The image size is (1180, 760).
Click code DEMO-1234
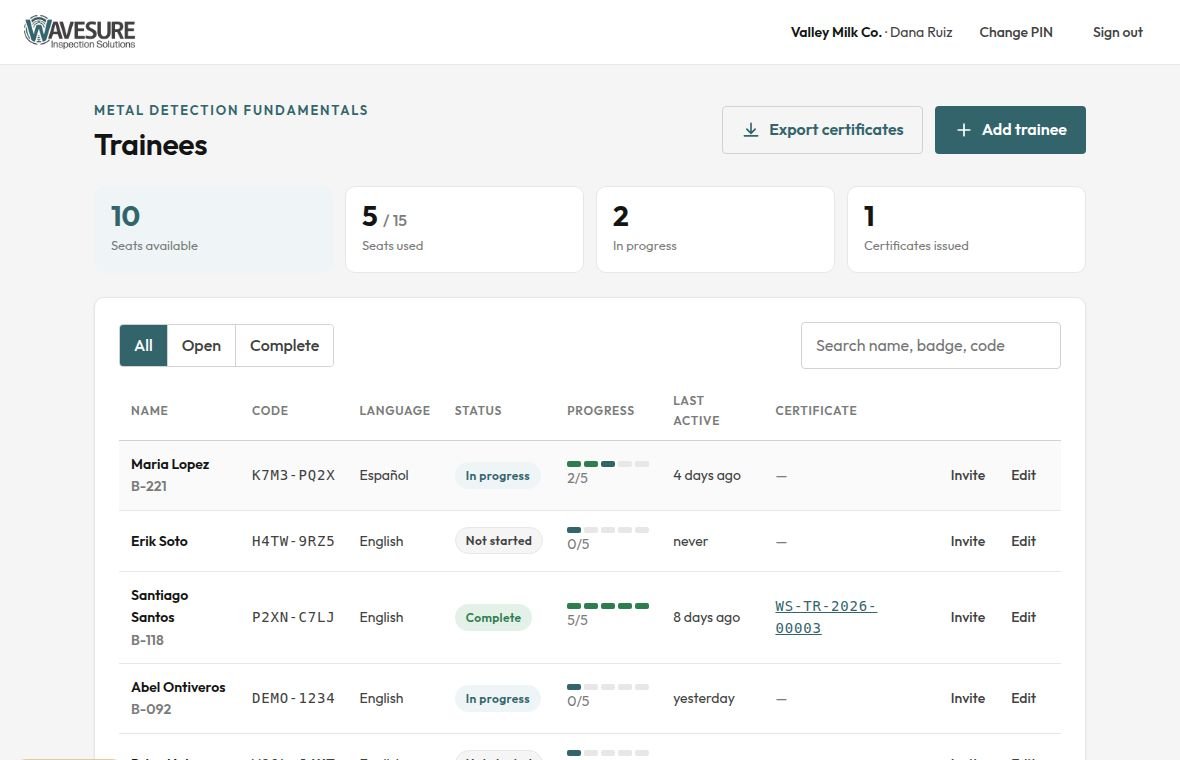pos(293,698)
